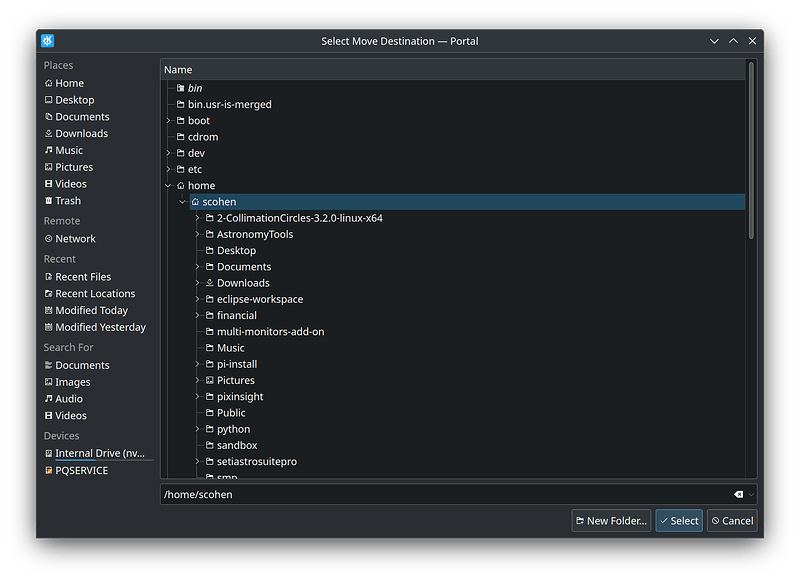Viewport: 800px width, 580px height.
Task: Click the KDE app icon in title bar
Action: pos(47,41)
